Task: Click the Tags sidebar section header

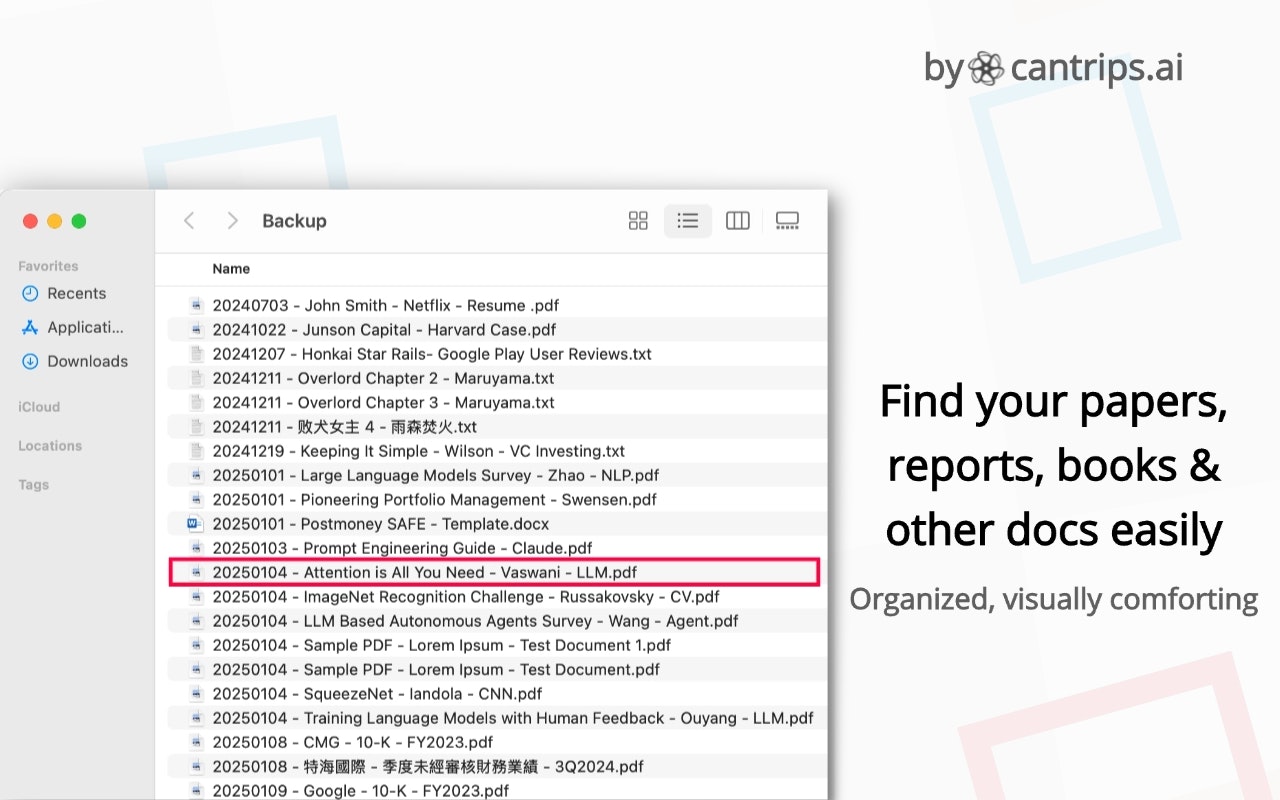Action: [x=33, y=485]
